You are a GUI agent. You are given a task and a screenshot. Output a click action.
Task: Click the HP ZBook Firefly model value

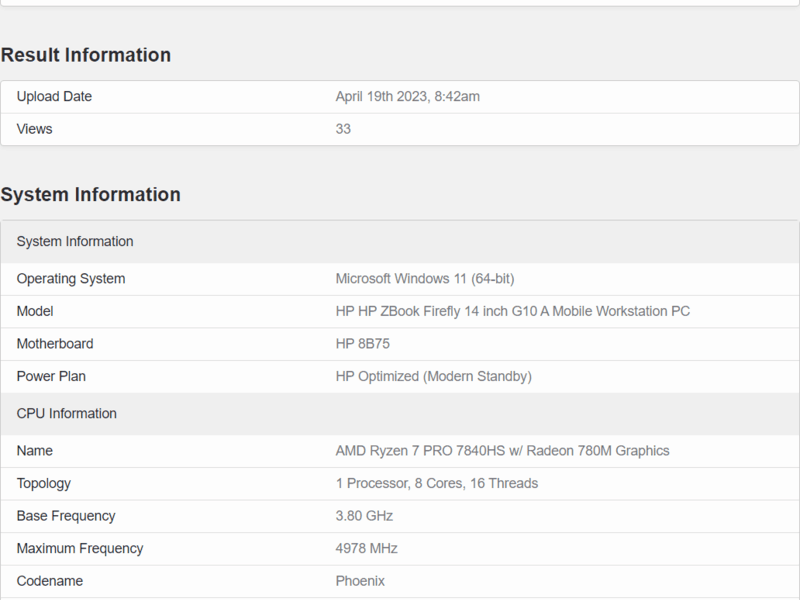(x=513, y=311)
